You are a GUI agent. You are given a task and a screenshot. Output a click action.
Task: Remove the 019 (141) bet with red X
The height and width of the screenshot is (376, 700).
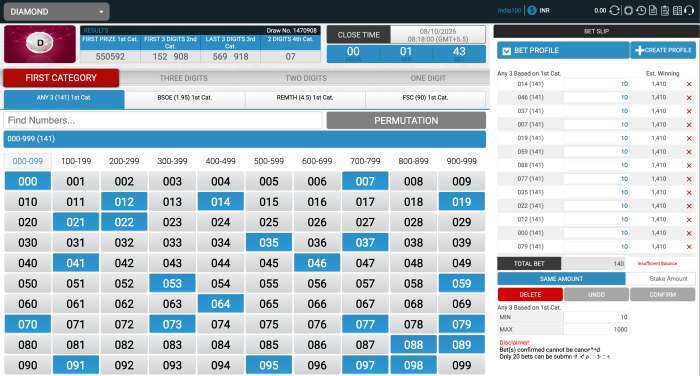click(x=689, y=138)
